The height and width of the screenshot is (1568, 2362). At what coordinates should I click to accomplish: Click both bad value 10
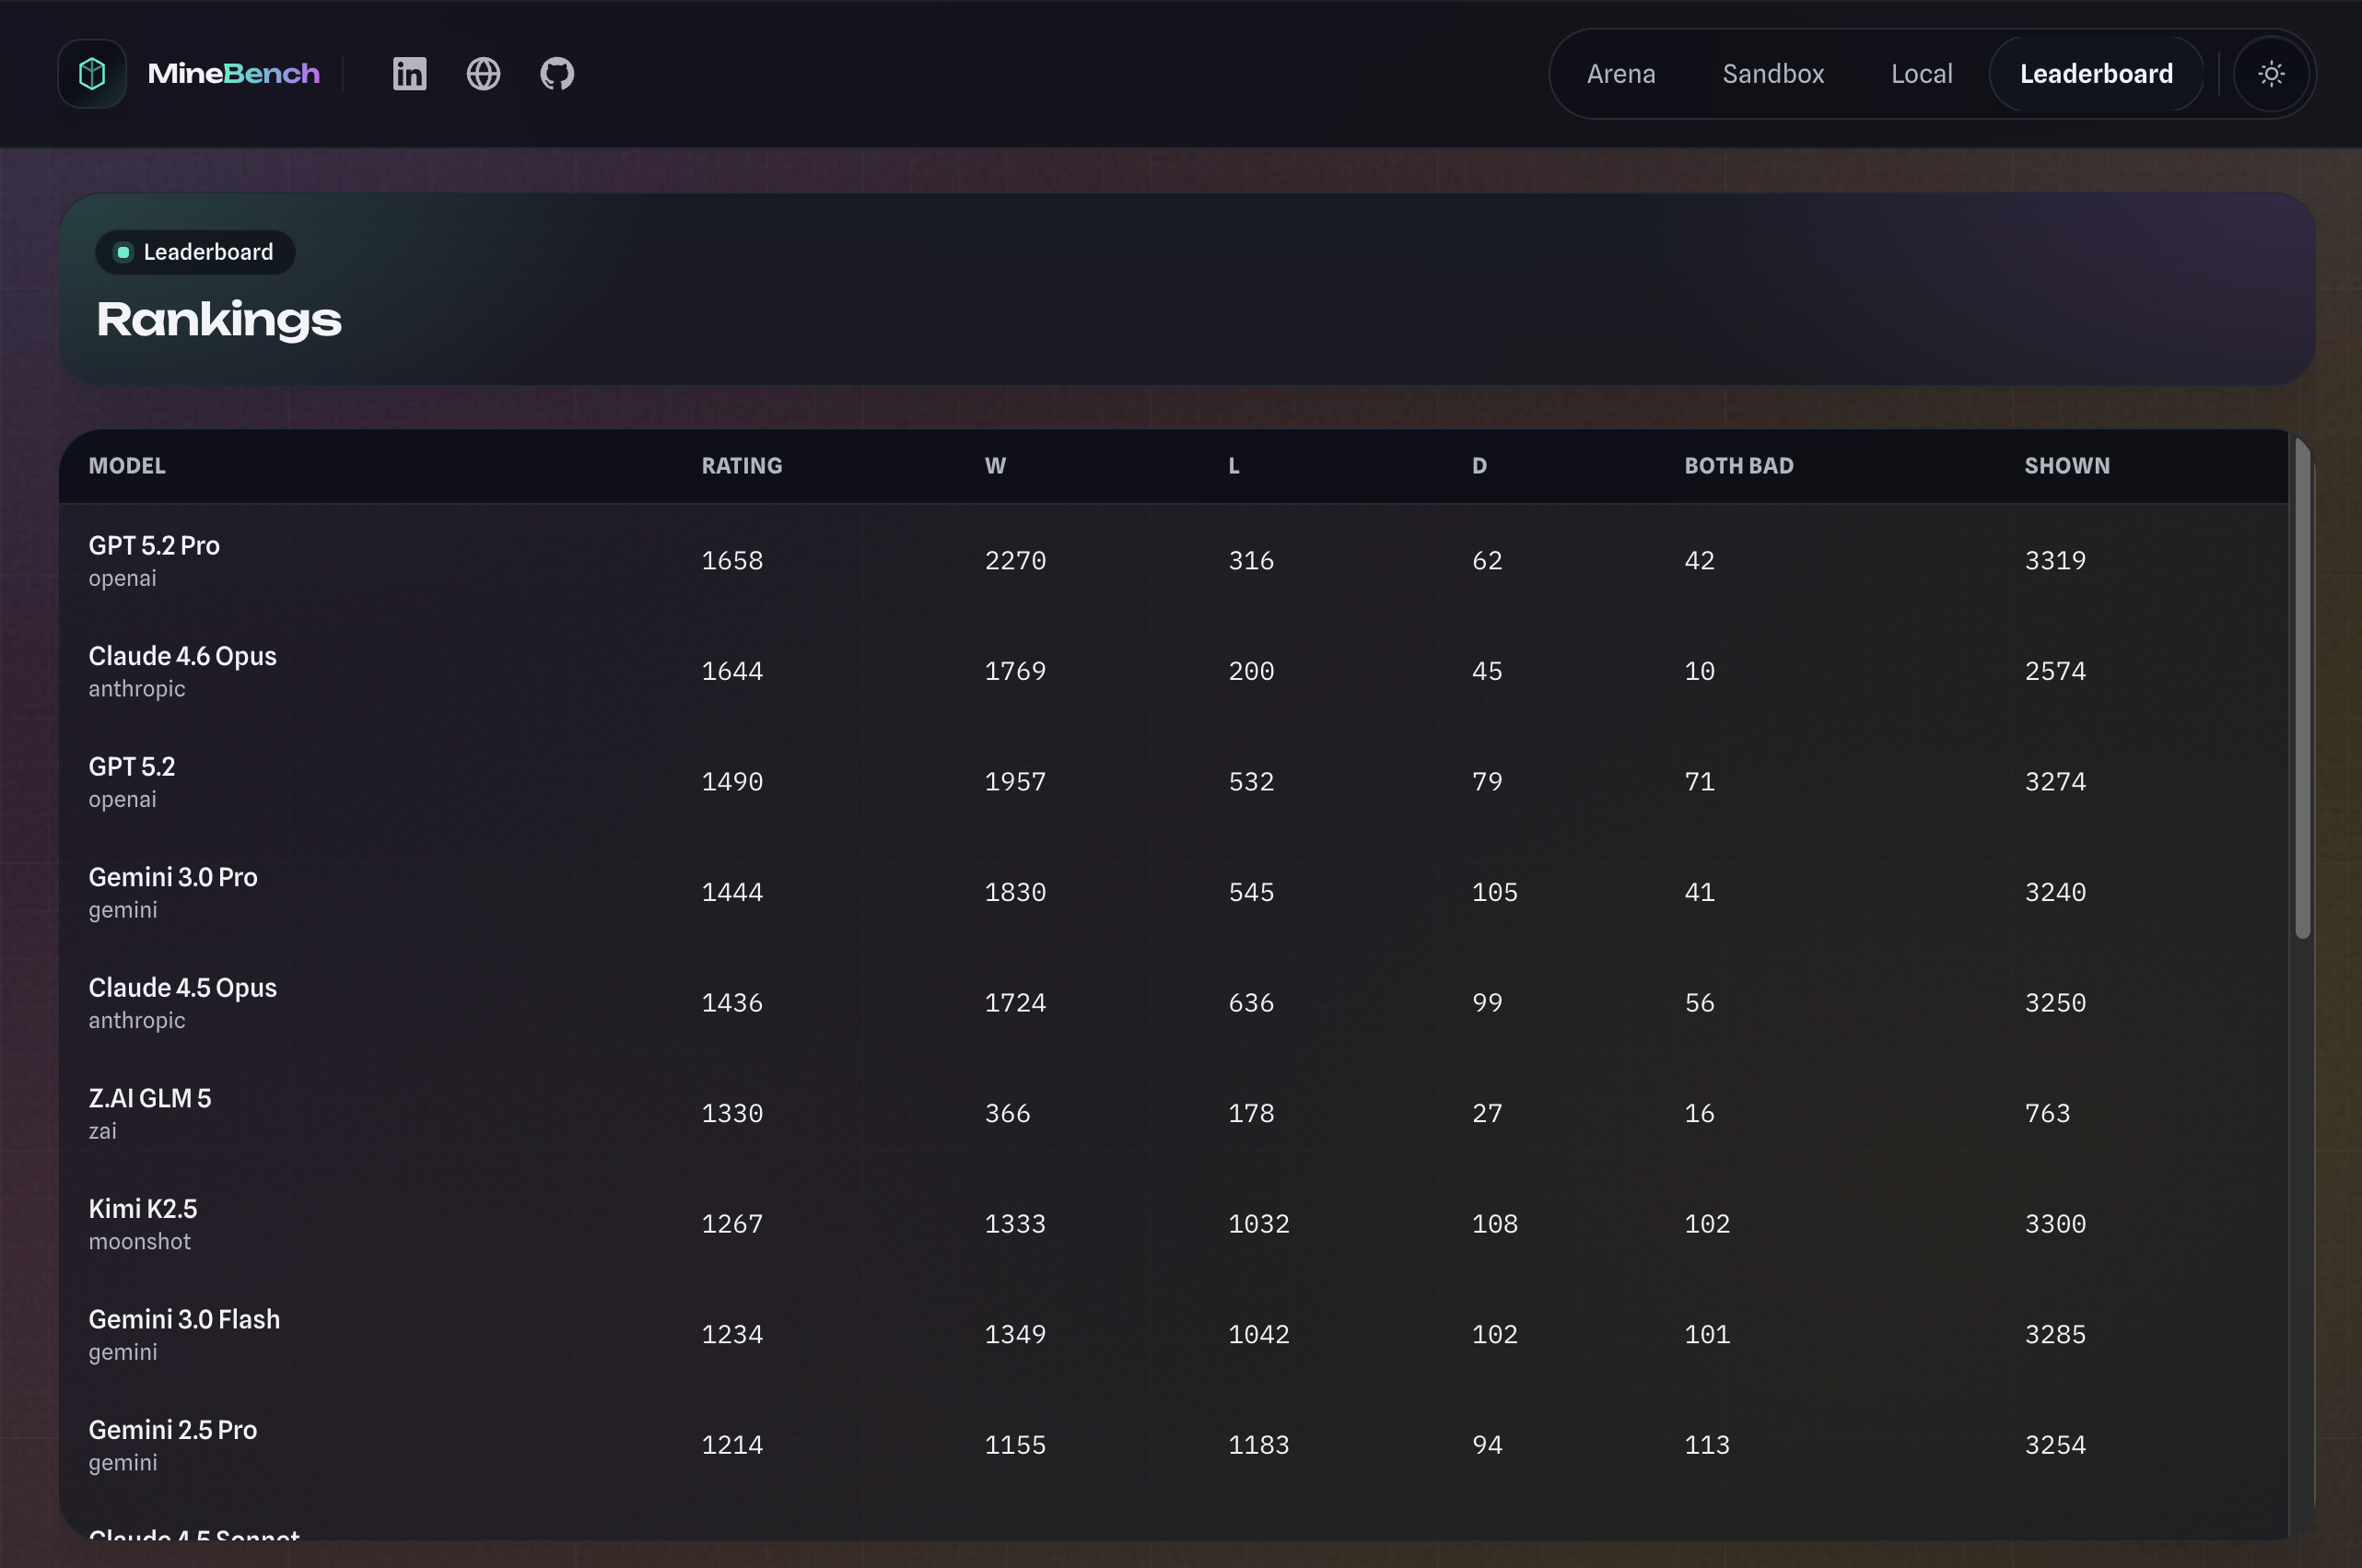coord(1700,671)
